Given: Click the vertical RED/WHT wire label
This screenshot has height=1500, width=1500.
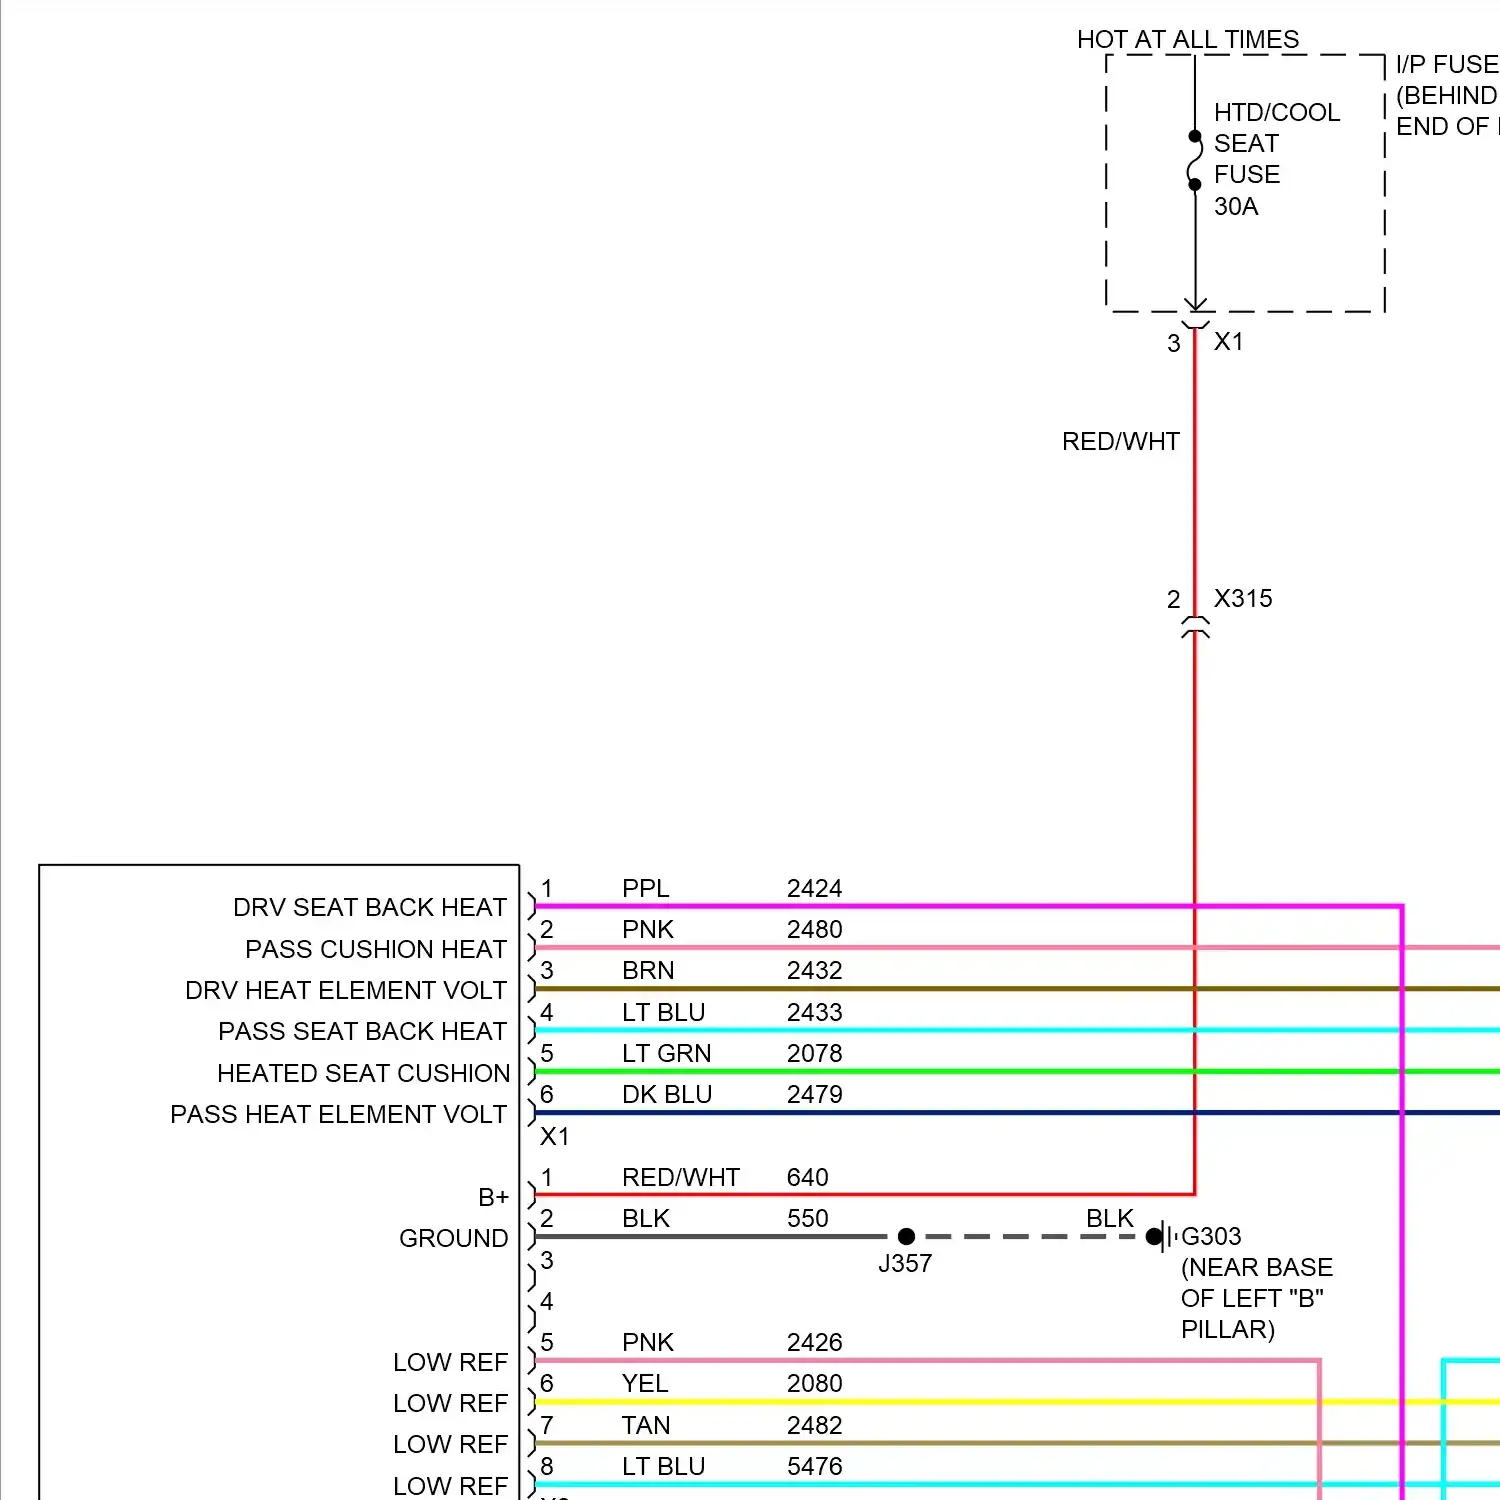Looking at the screenshot, I should 1121,442.
